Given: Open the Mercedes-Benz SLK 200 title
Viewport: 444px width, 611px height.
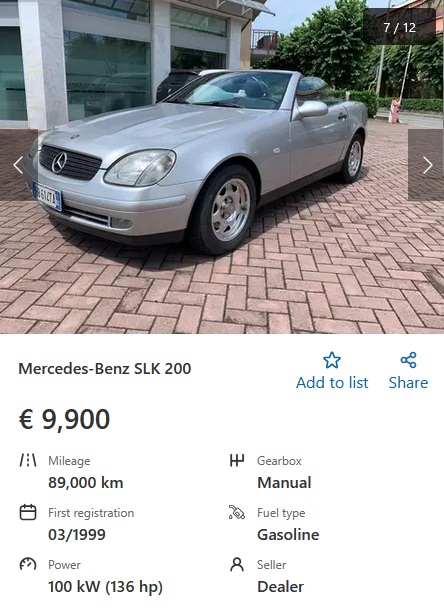Looking at the screenshot, I should [105, 369].
